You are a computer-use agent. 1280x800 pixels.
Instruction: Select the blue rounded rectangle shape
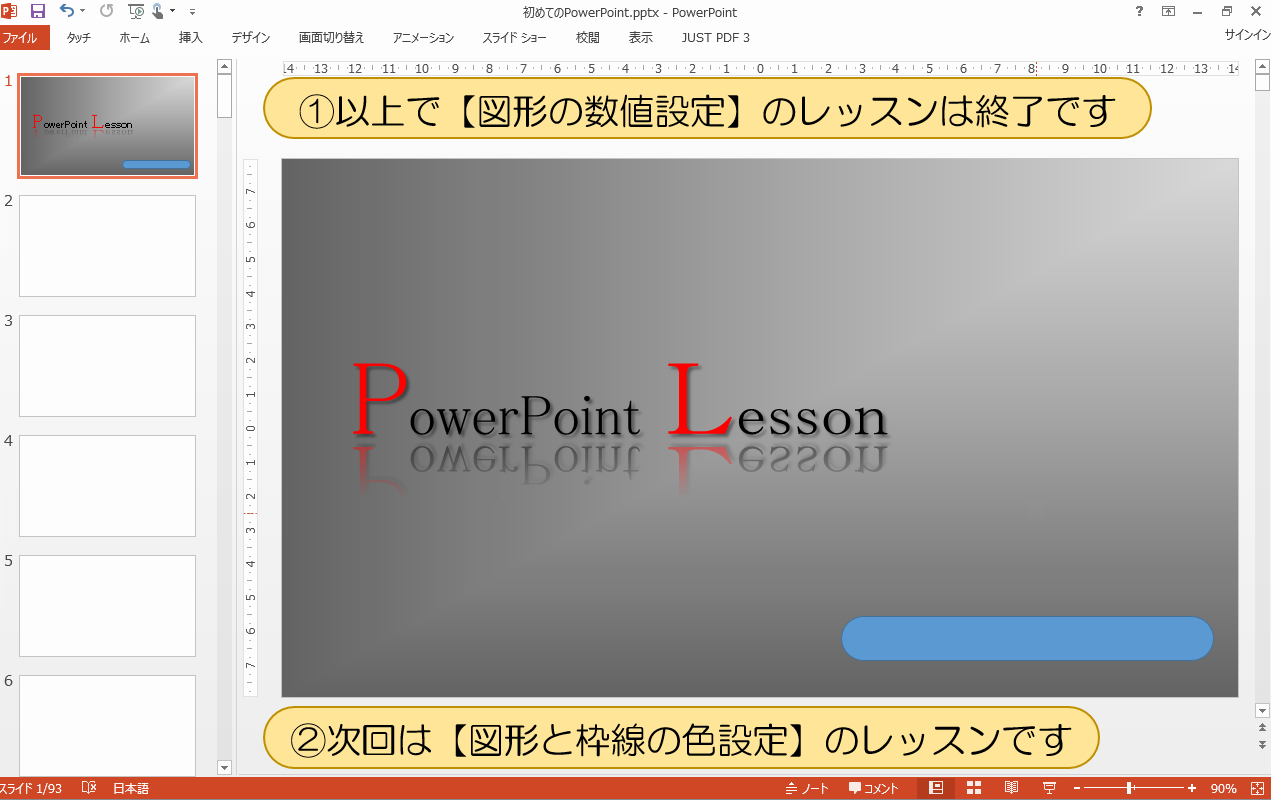point(1027,638)
